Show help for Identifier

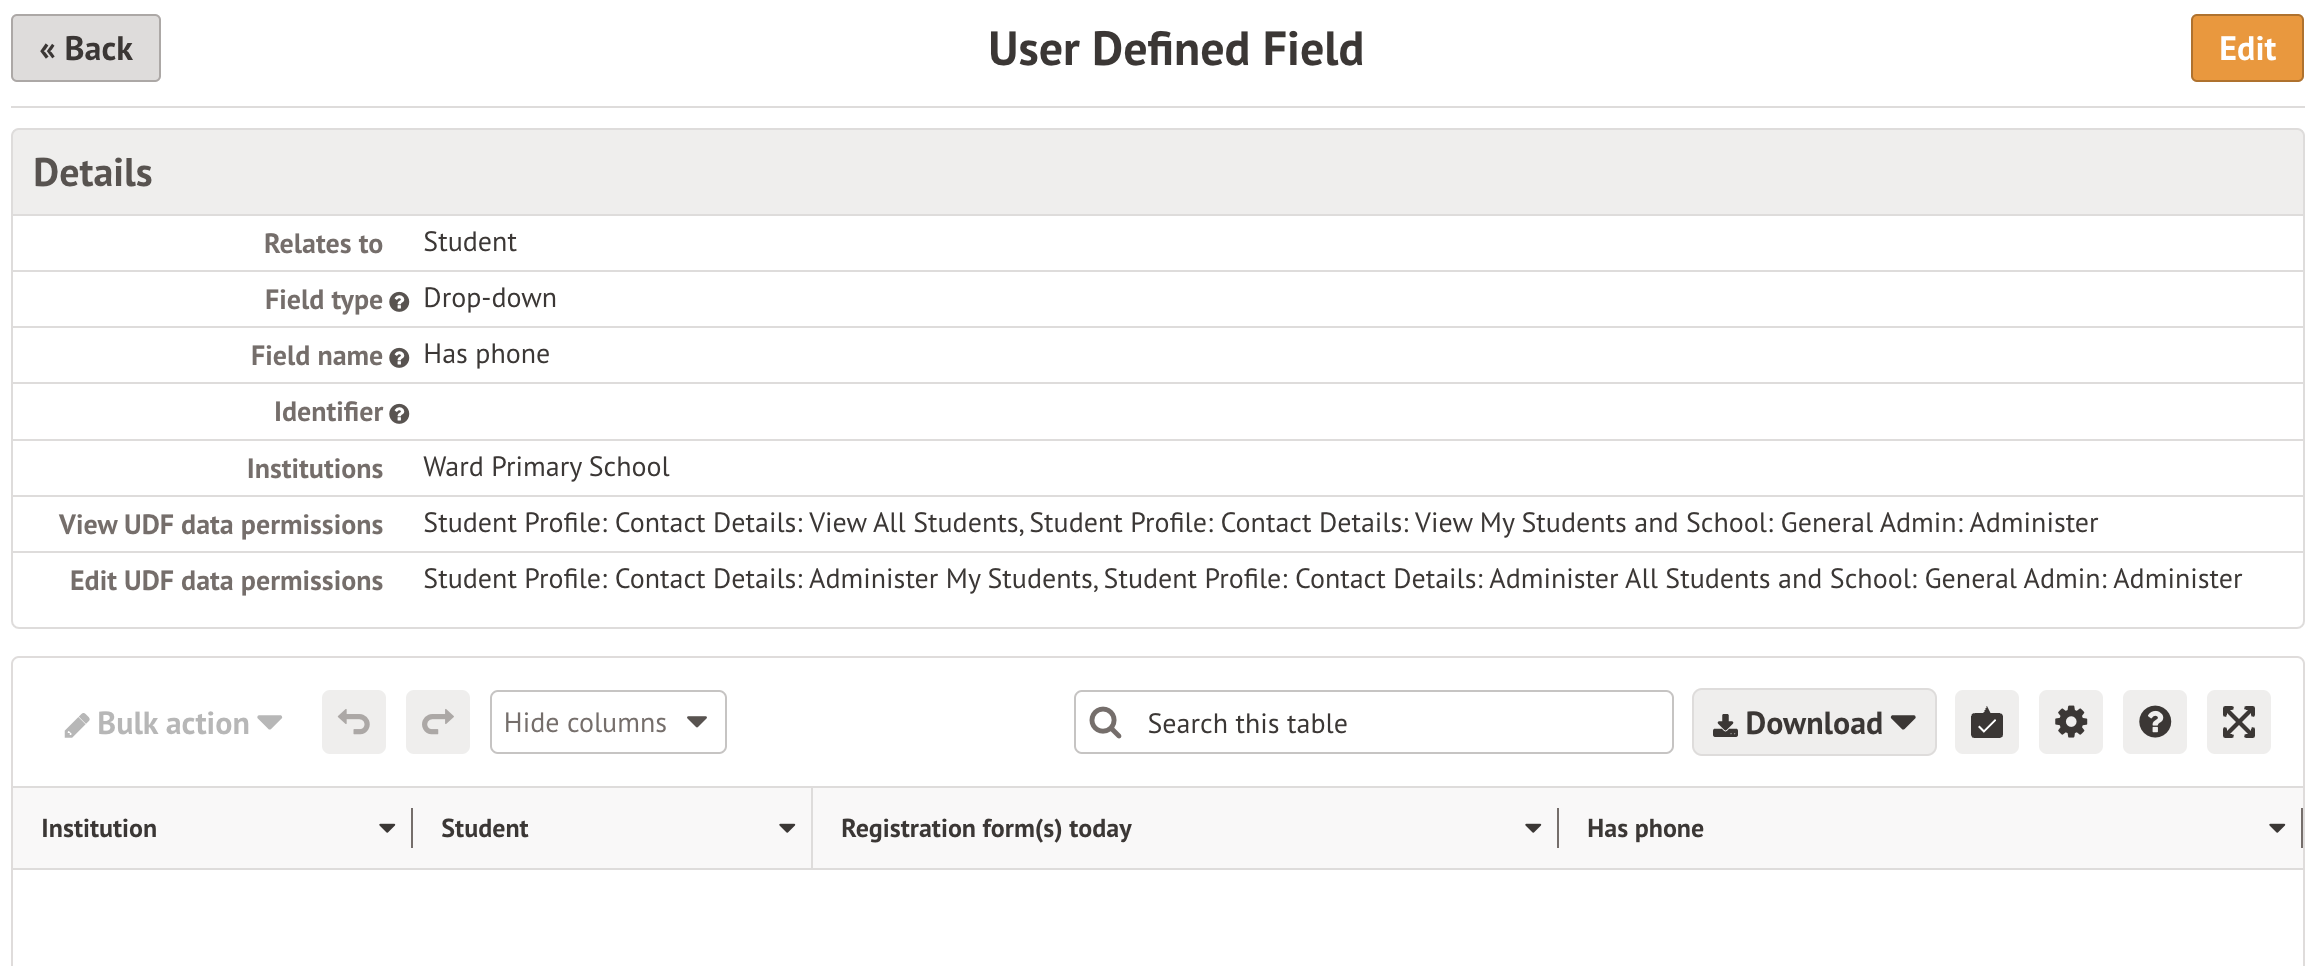pos(399,414)
